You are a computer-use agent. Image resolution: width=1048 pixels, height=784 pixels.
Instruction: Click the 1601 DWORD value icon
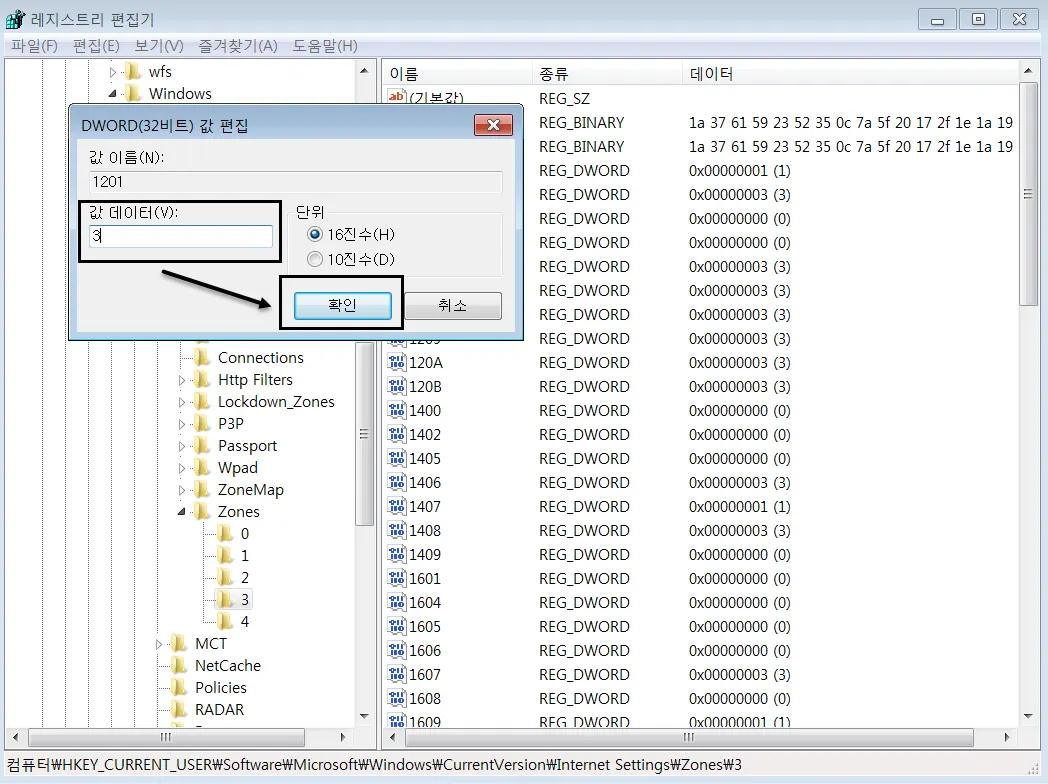398,579
